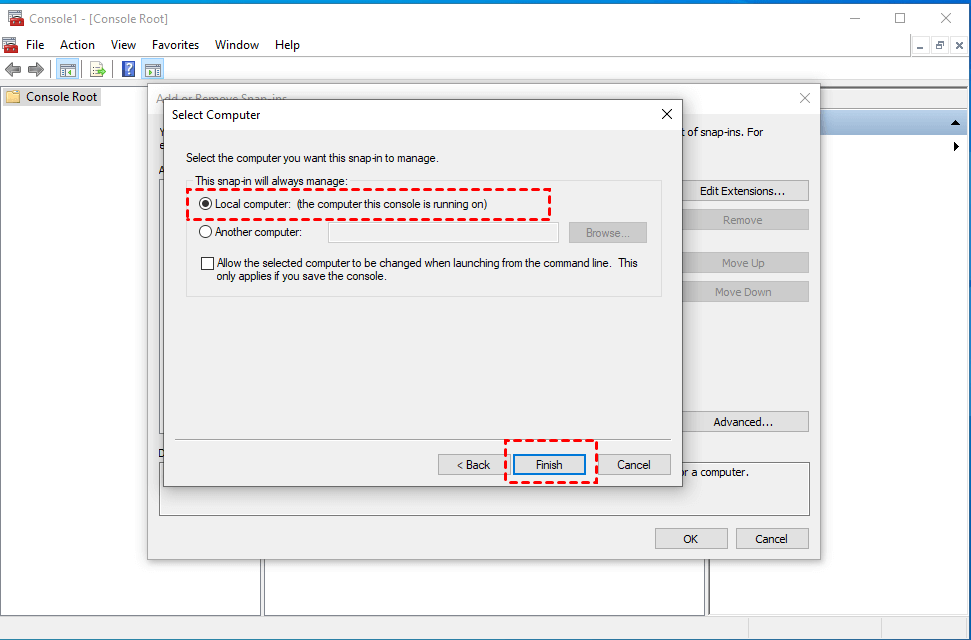
Task: Expand More Actions arrow in Actions pane
Action: click(956, 147)
